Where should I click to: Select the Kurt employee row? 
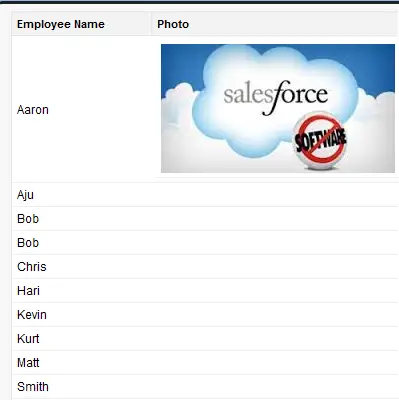point(205,339)
